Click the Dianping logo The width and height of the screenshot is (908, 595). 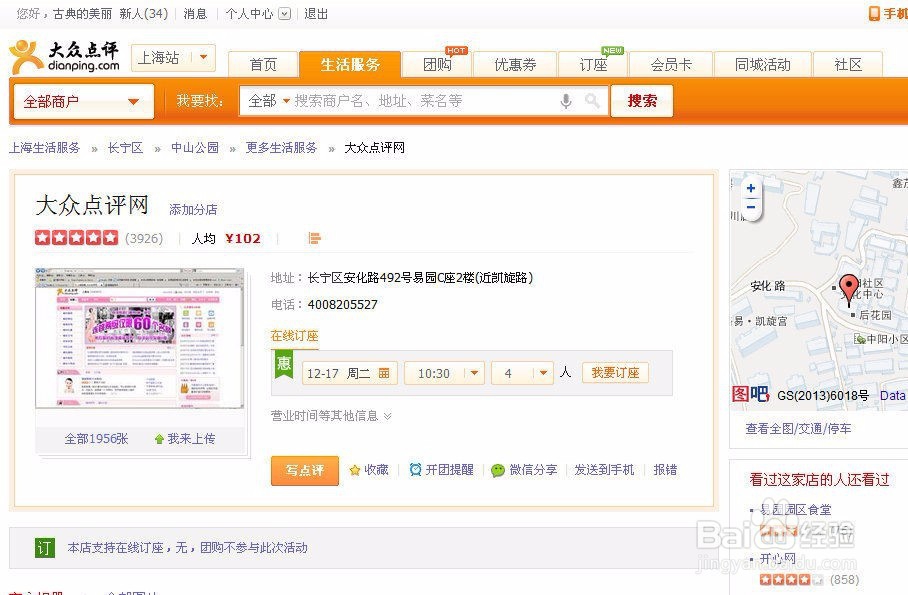click(65, 57)
